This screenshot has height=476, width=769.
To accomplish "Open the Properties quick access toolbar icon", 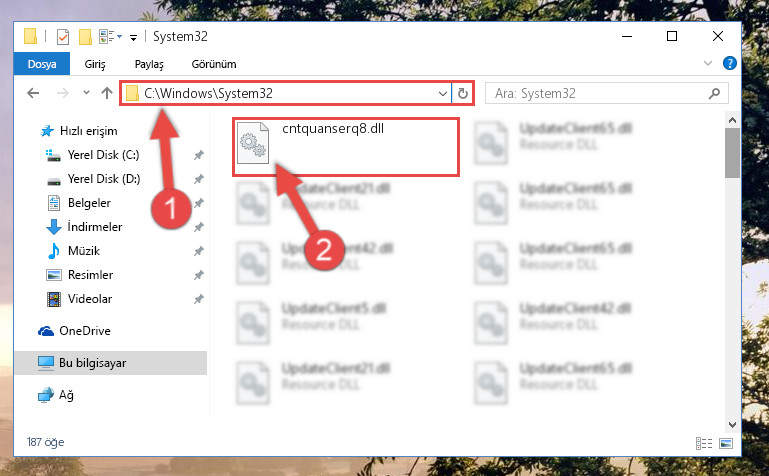I will [63, 37].
